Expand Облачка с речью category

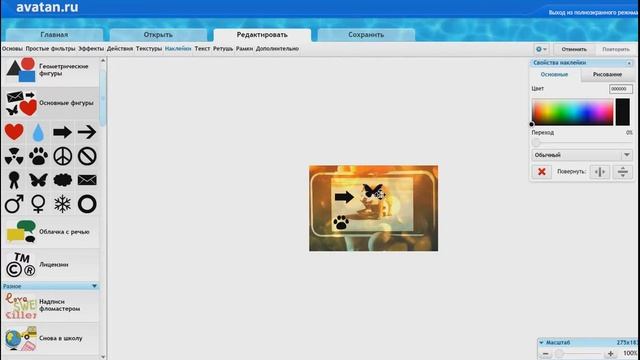[51, 231]
